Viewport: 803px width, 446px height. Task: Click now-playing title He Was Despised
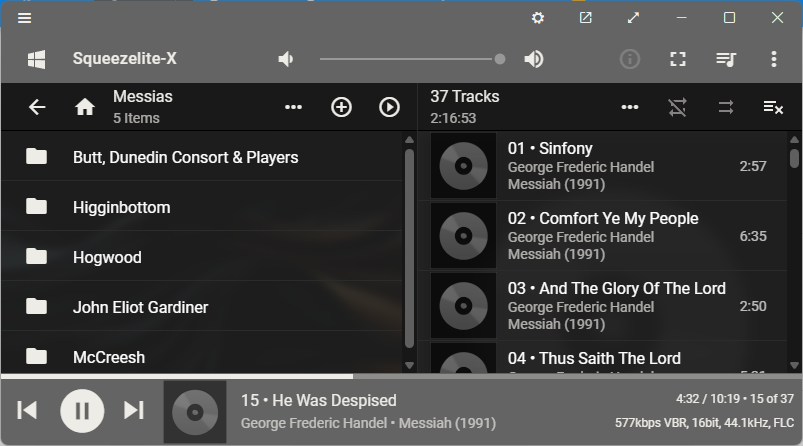[319, 400]
